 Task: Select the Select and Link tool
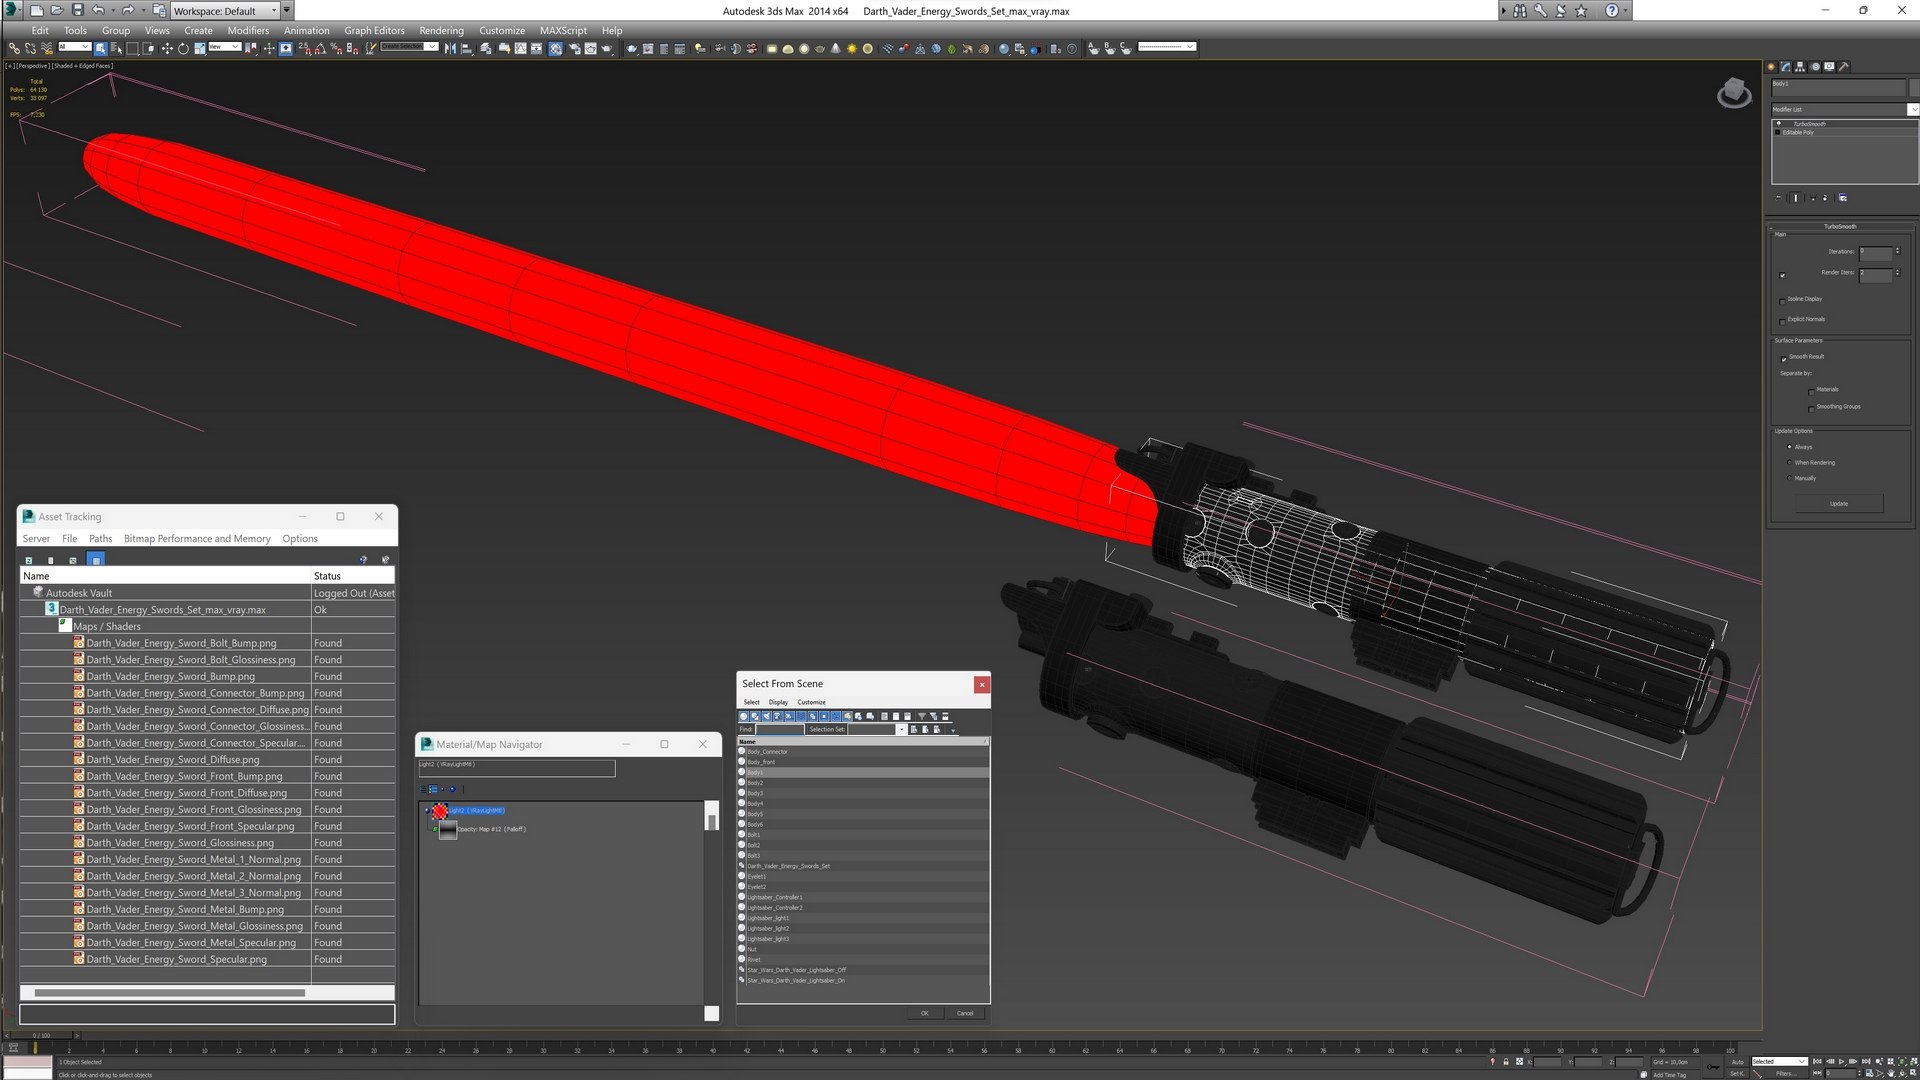tap(14, 48)
